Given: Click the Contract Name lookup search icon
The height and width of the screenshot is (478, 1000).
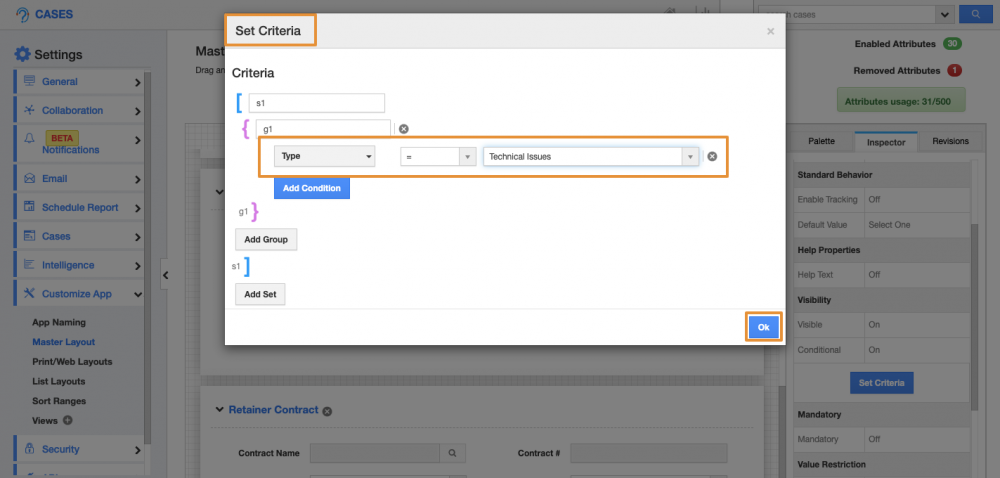Looking at the screenshot, I should coord(453,453).
